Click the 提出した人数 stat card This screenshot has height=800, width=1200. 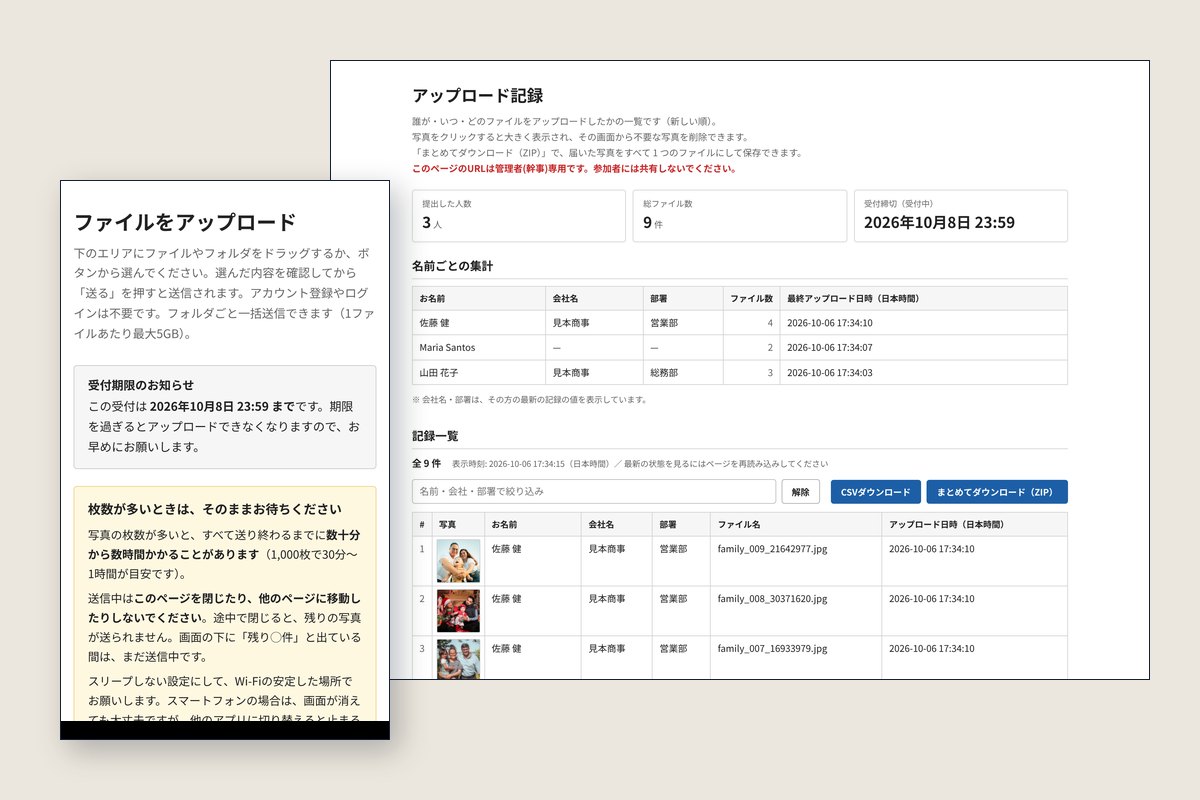pyautogui.click(x=519, y=216)
